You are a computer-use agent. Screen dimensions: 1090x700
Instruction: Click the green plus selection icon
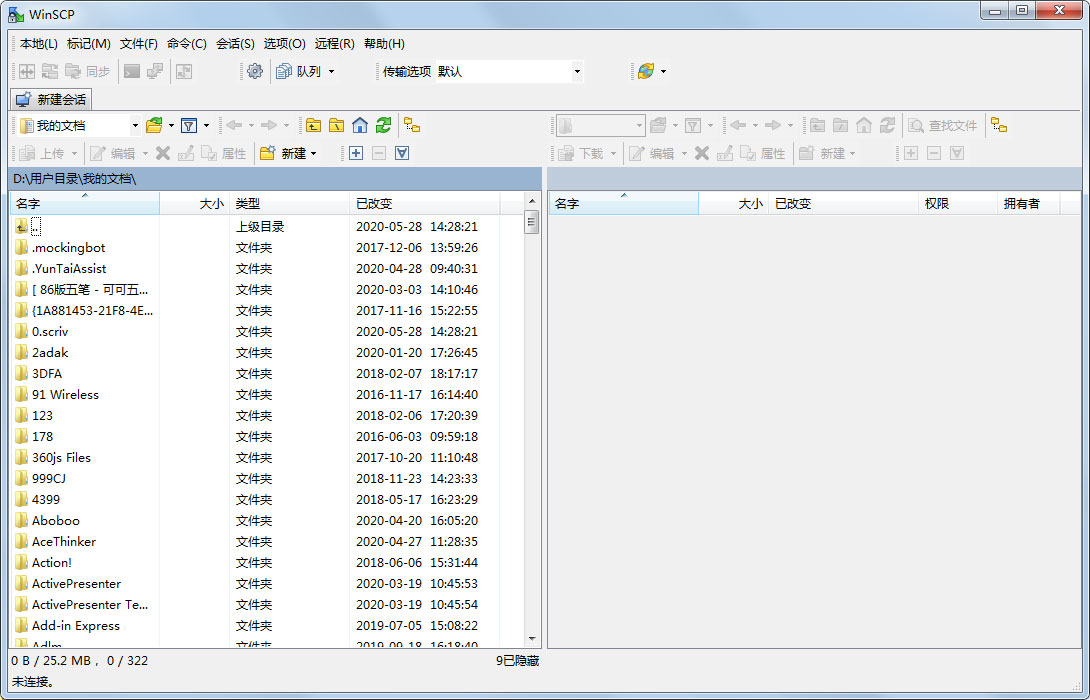click(x=355, y=153)
